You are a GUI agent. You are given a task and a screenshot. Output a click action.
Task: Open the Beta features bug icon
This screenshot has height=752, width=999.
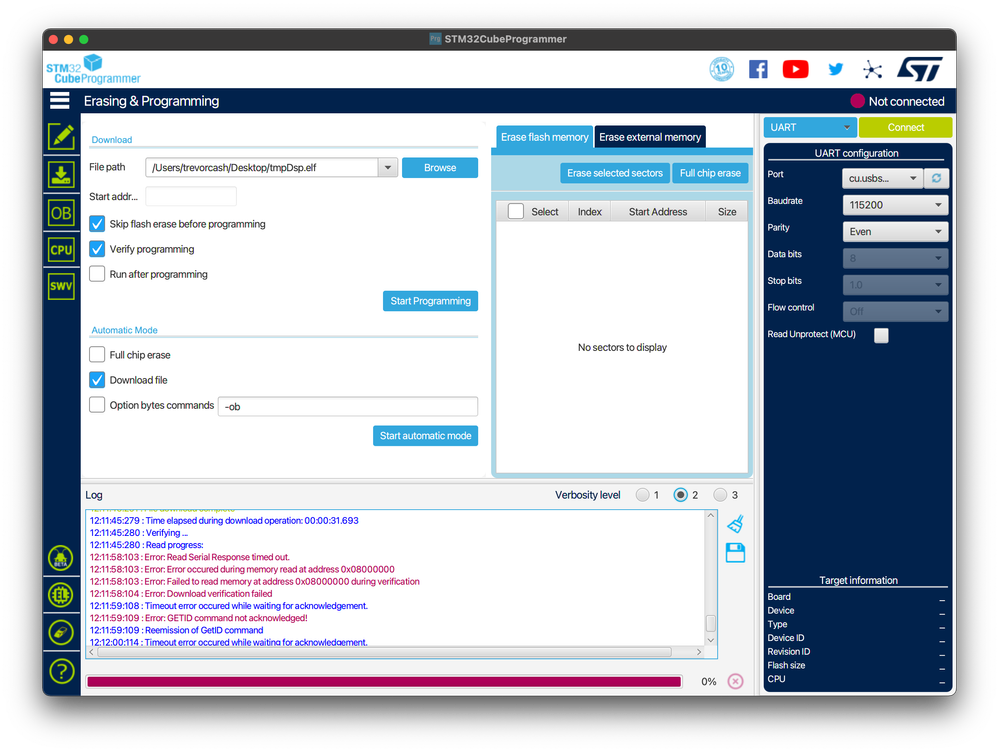tap(61, 558)
